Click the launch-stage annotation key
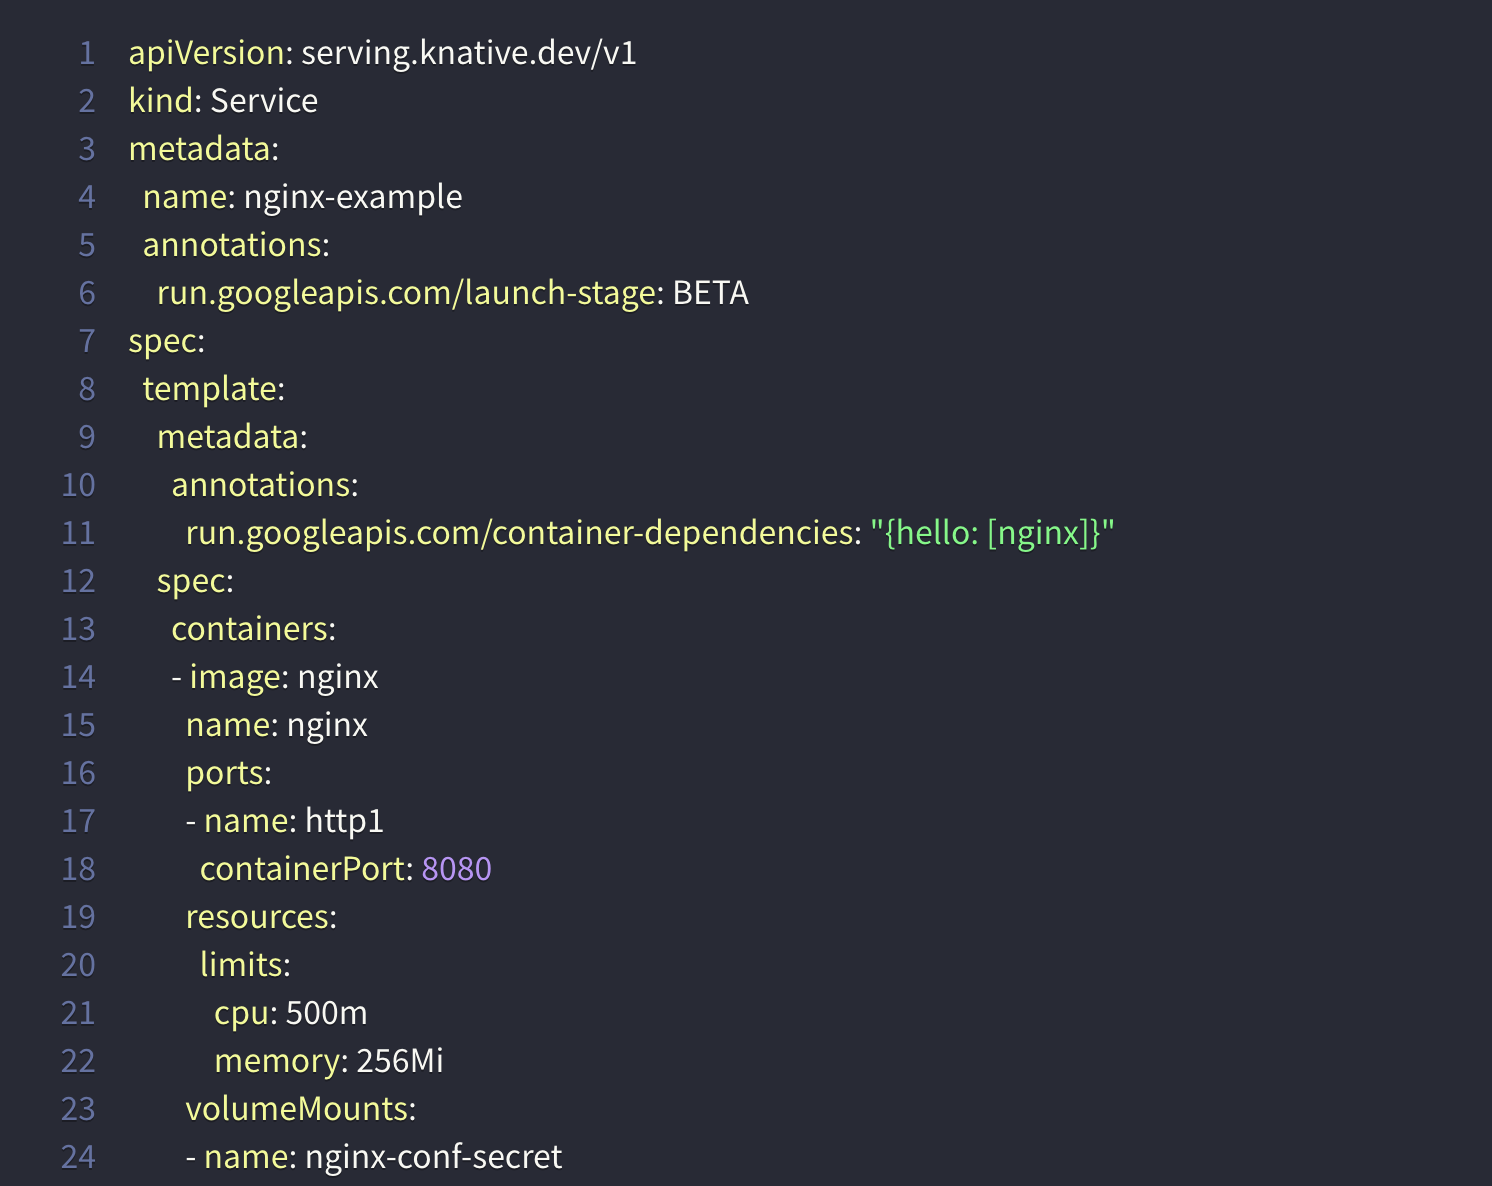Image resolution: width=1492 pixels, height=1186 pixels. point(405,293)
